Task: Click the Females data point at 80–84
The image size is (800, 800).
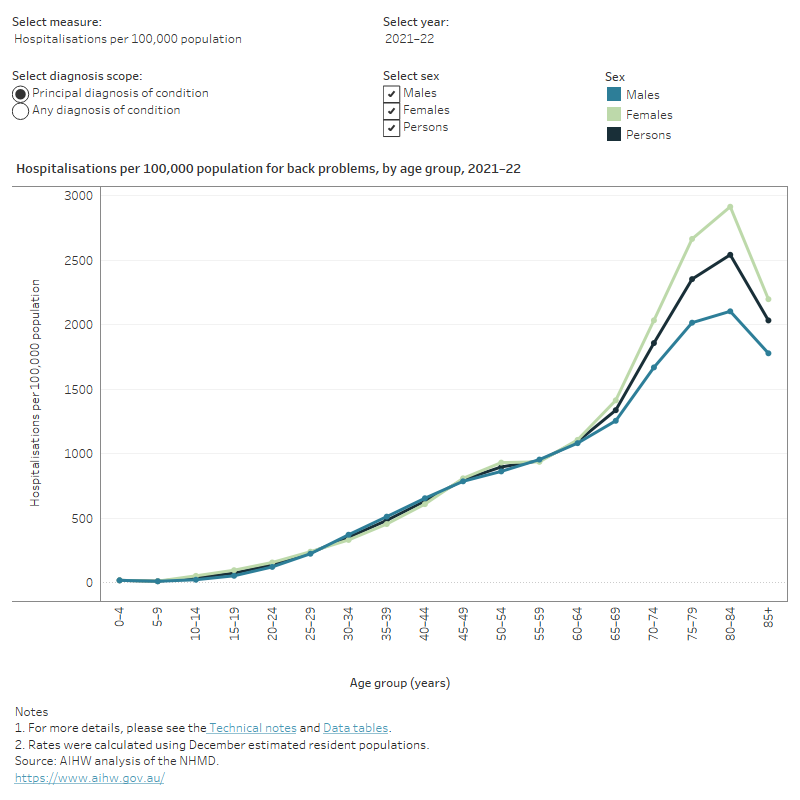Action: [730, 207]
